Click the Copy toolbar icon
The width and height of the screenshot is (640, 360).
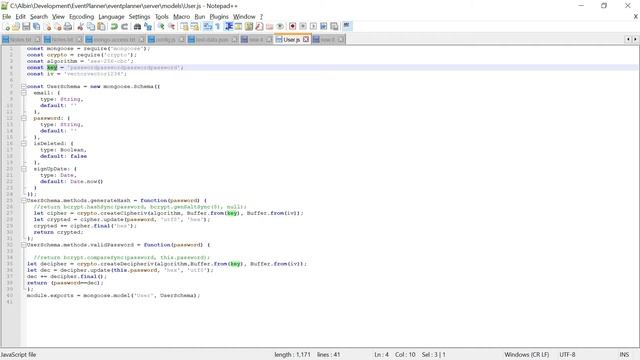tap(91, 27)
